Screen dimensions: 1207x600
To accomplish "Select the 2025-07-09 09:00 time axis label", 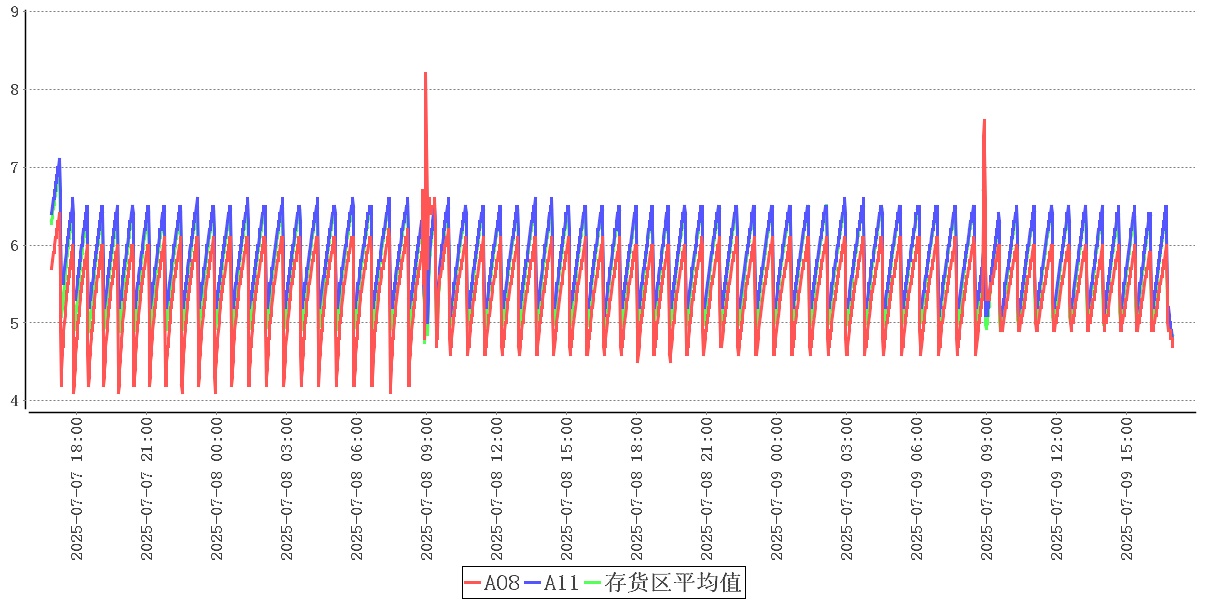I will 987,489.
